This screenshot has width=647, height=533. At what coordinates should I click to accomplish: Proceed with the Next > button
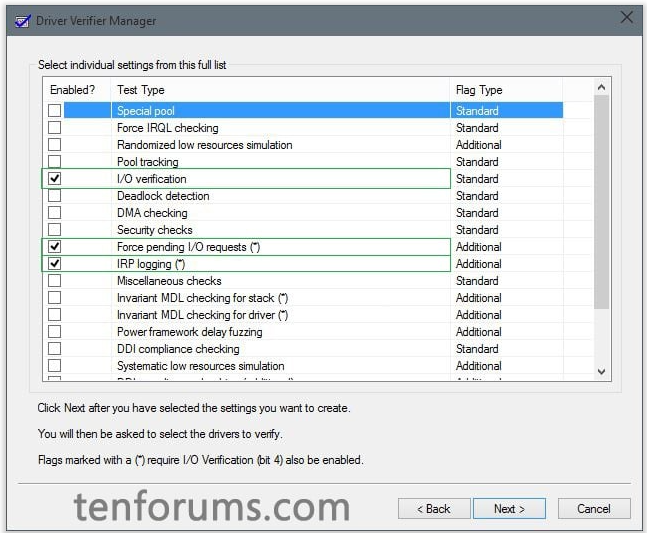coord(509,509)
